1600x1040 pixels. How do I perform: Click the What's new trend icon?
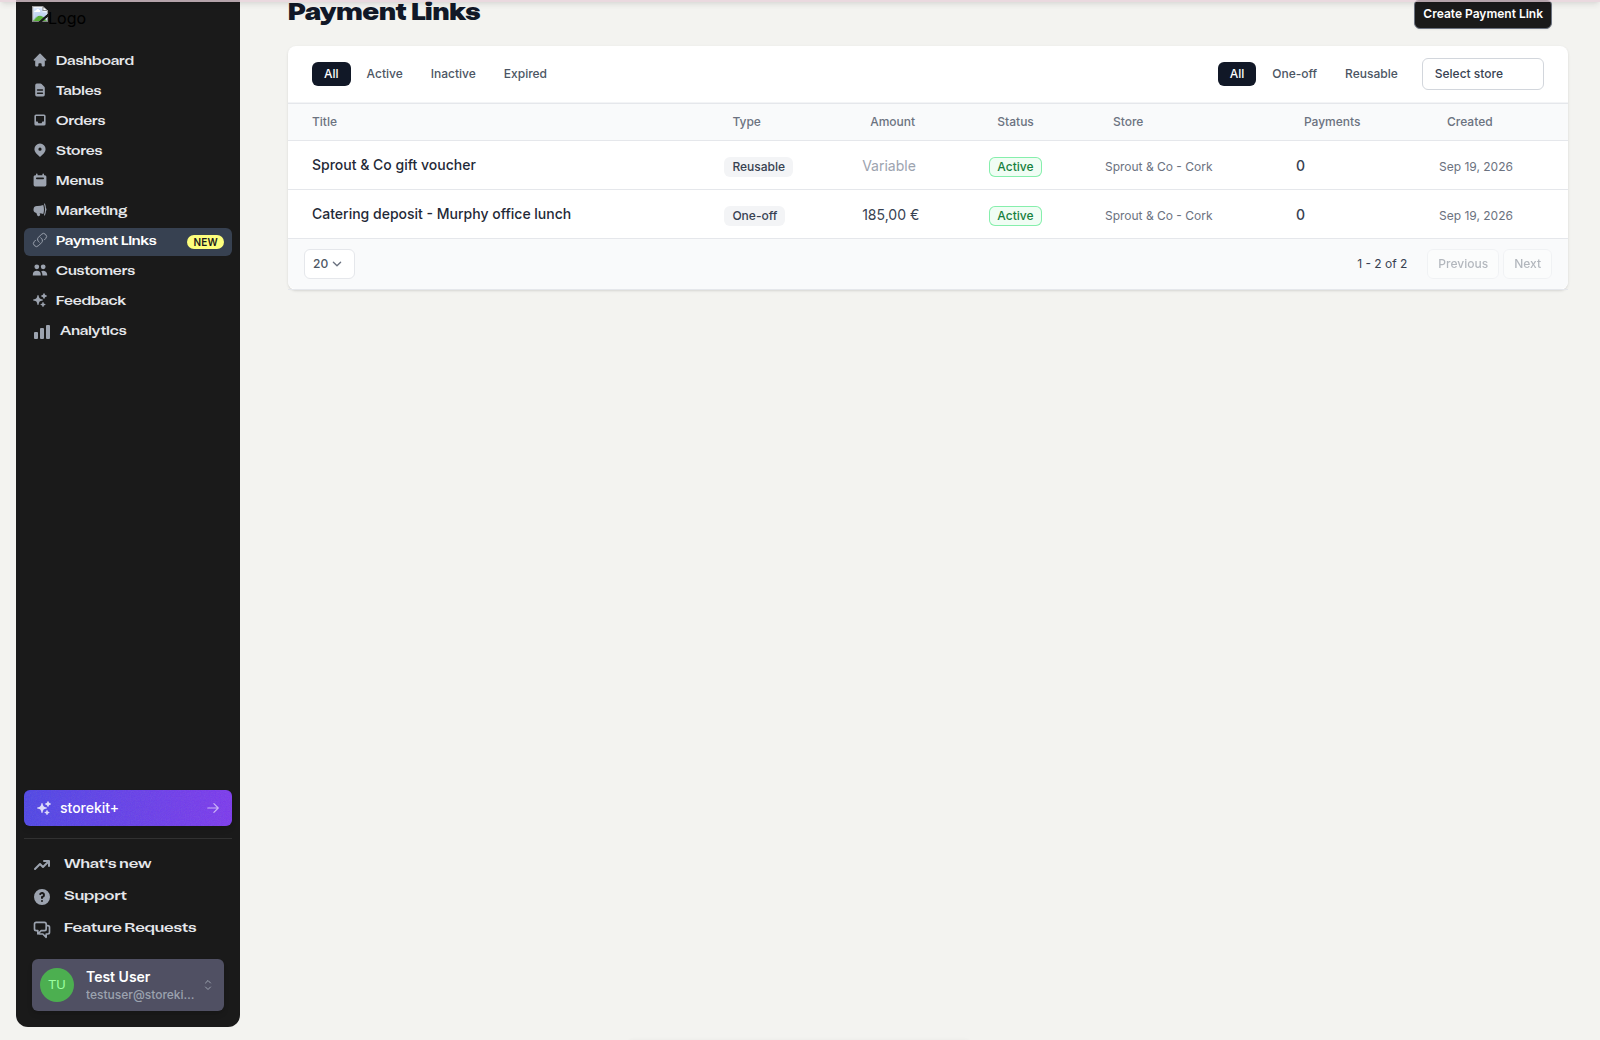point(42,865)
